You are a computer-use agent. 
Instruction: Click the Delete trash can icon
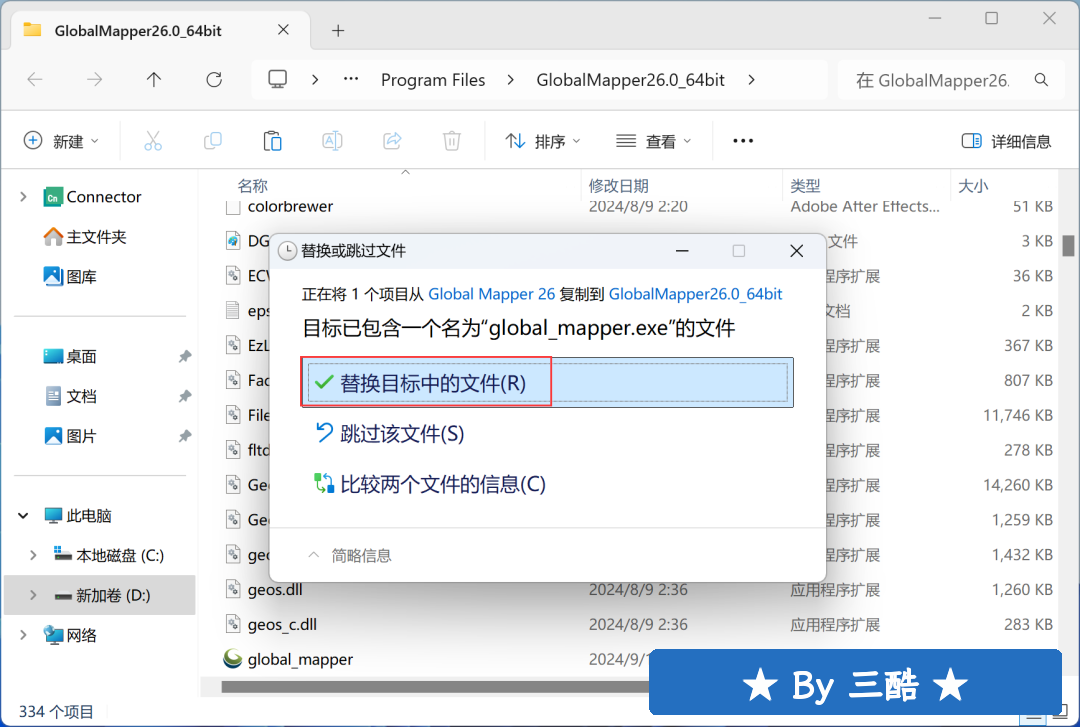click(x=452, y=141)
